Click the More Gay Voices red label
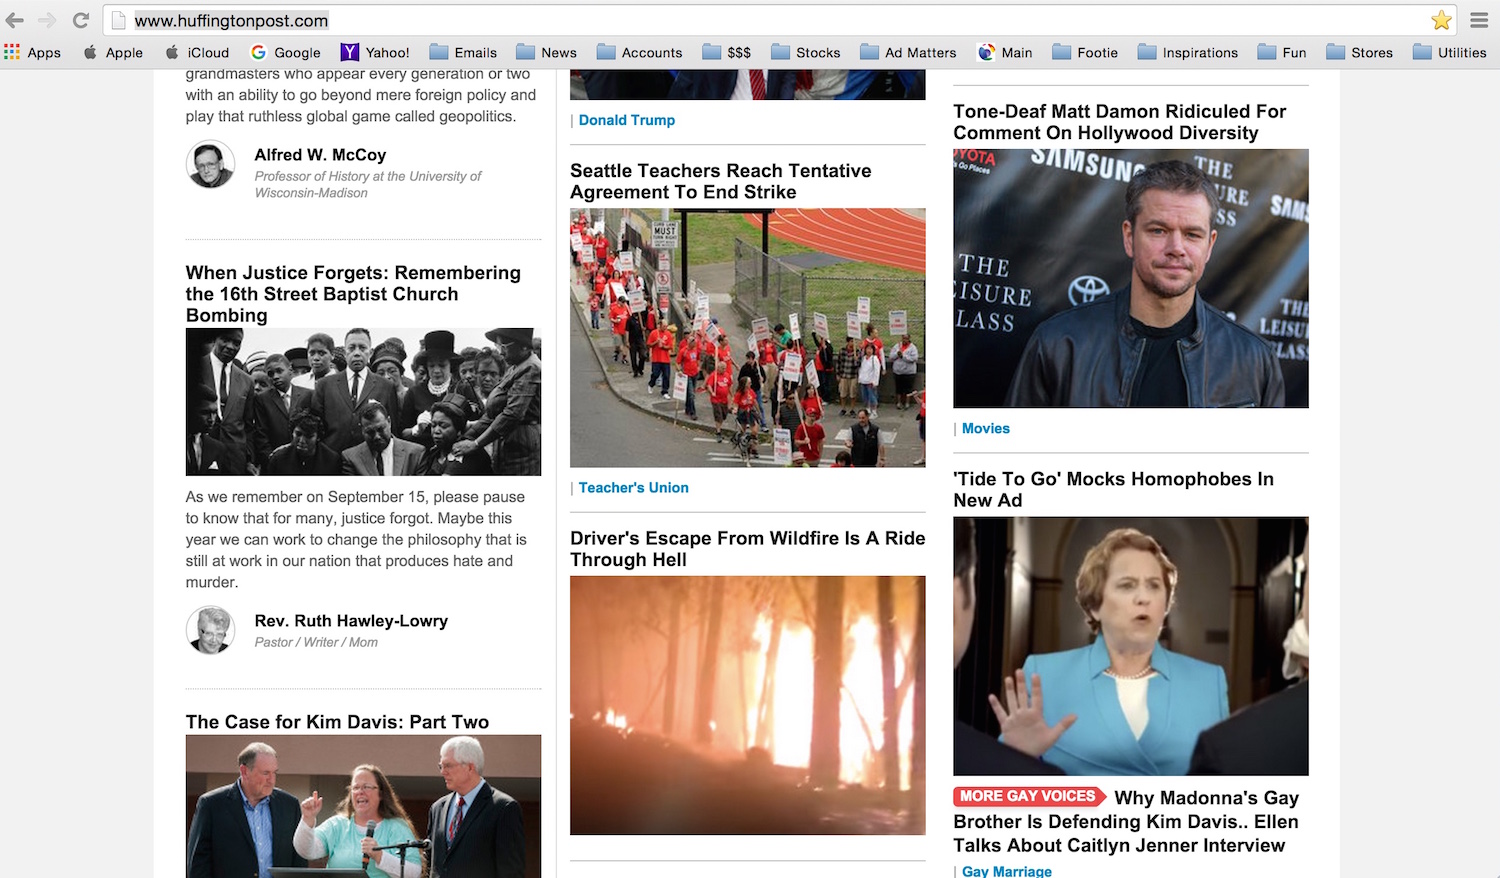The height and width of the screenshot is (878, 1500). (1028, 797)
